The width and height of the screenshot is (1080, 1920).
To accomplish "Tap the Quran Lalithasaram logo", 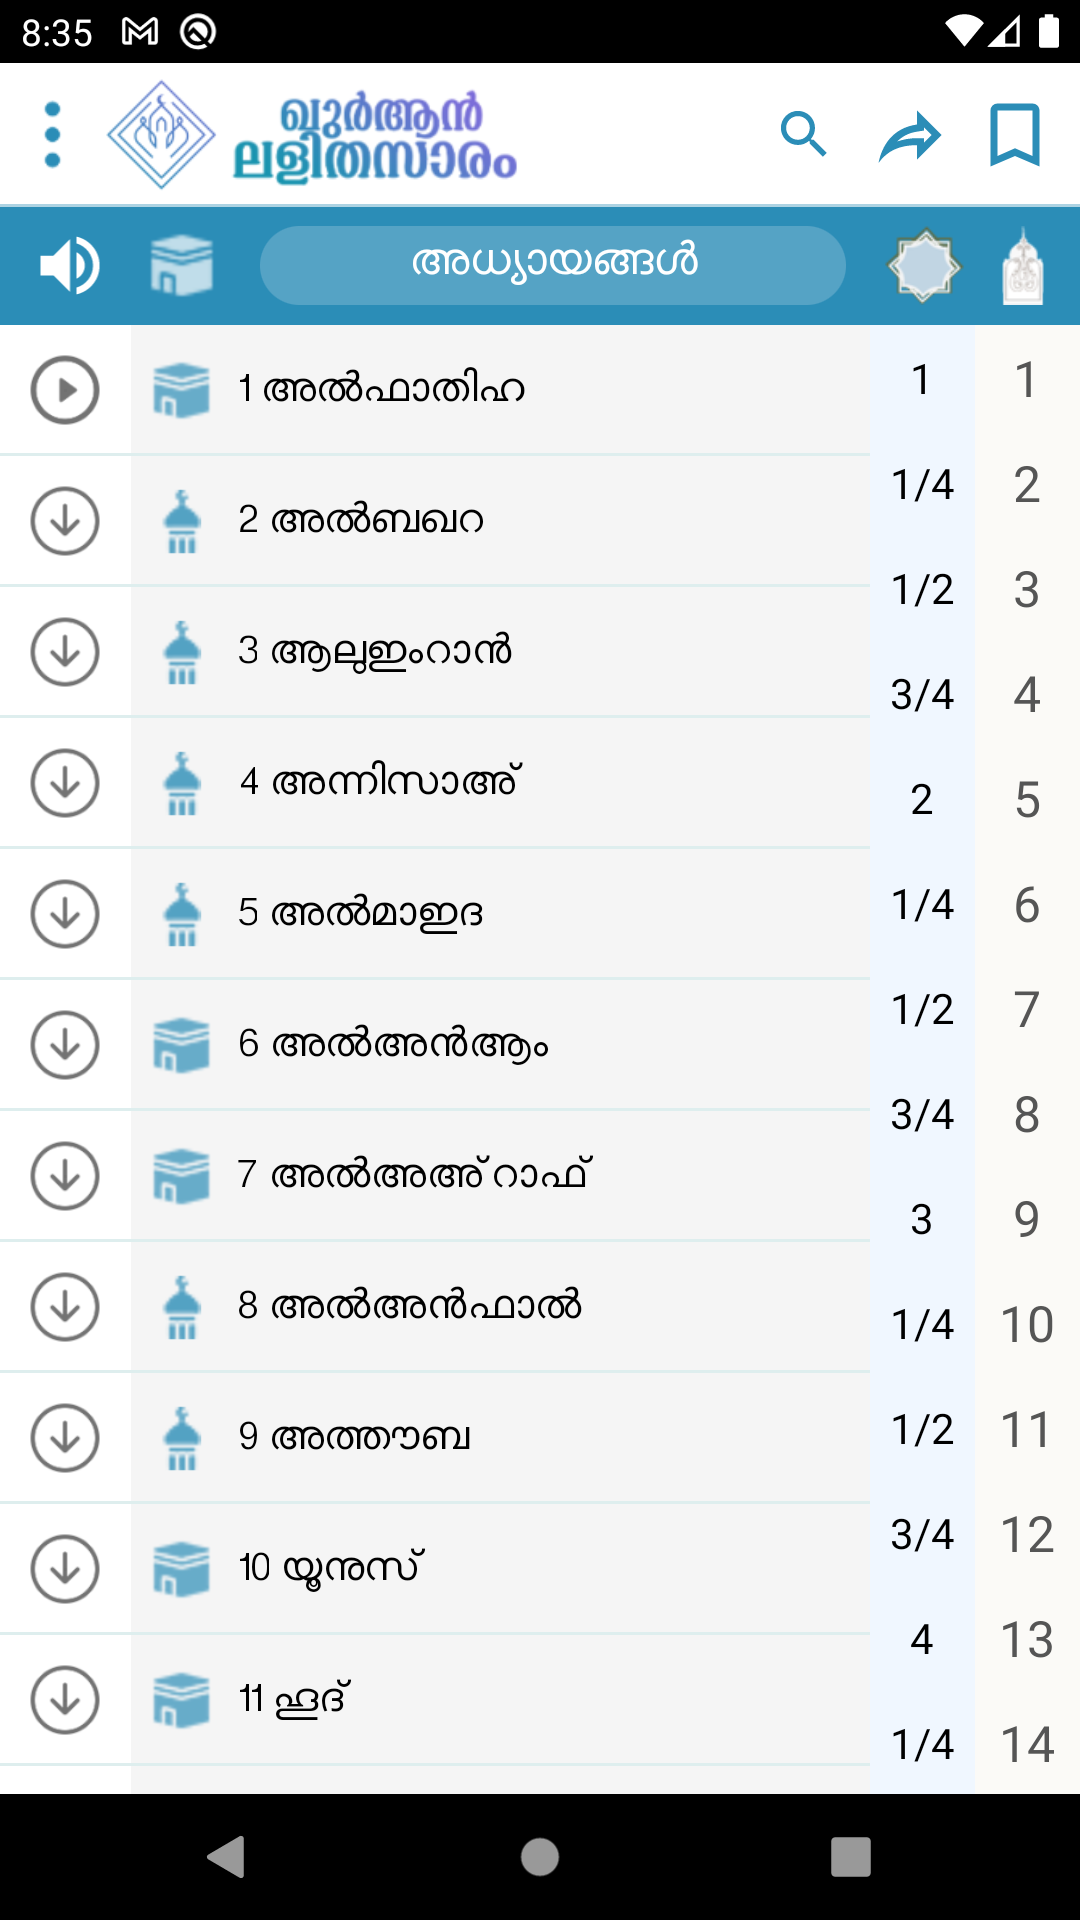I will tap(312, 136).
